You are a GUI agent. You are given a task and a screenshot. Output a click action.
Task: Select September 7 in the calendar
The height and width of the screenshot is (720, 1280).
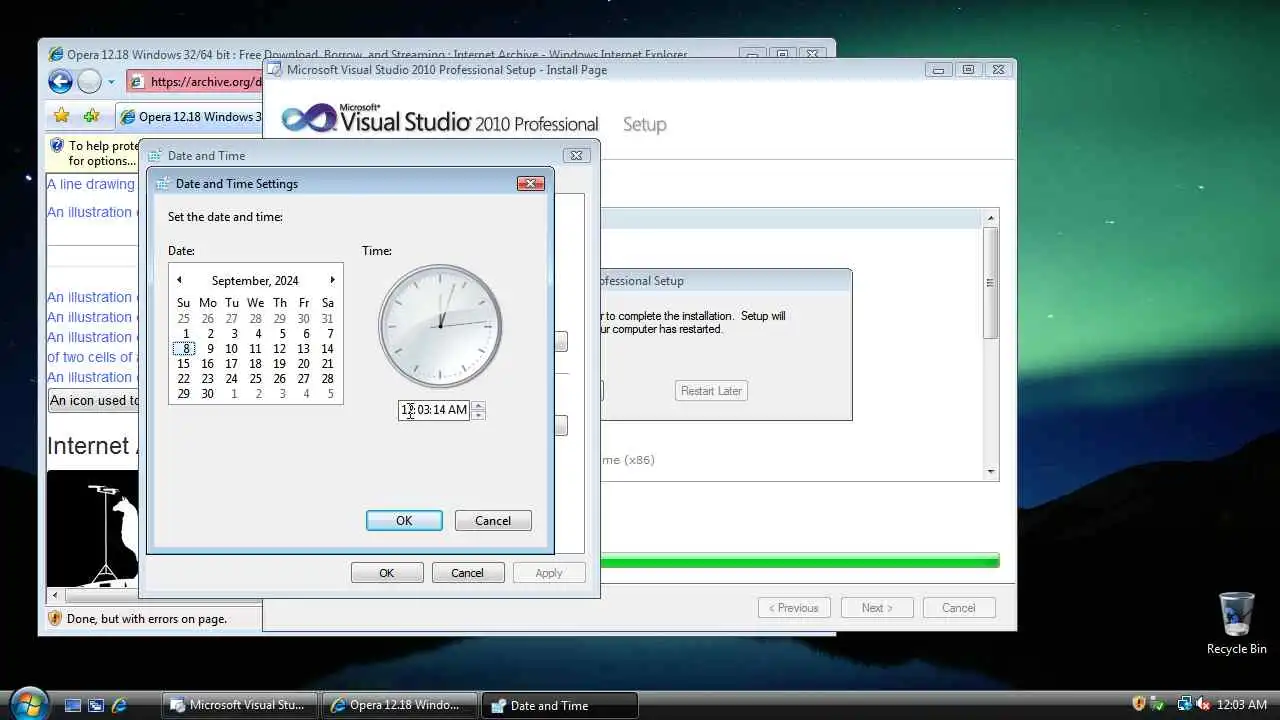coord(329,334)
